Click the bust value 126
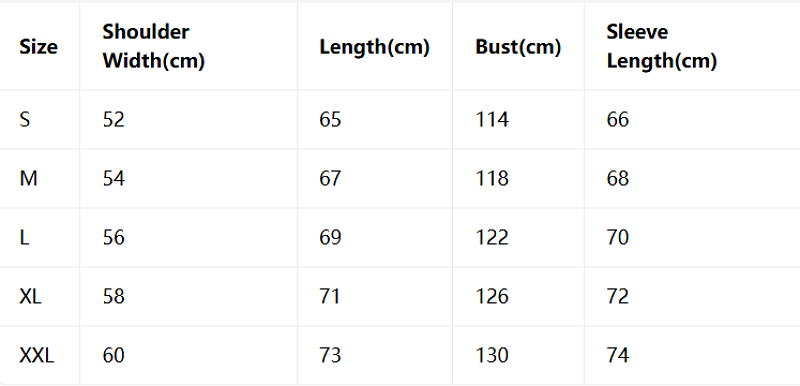800x386 pixels. 492,297
